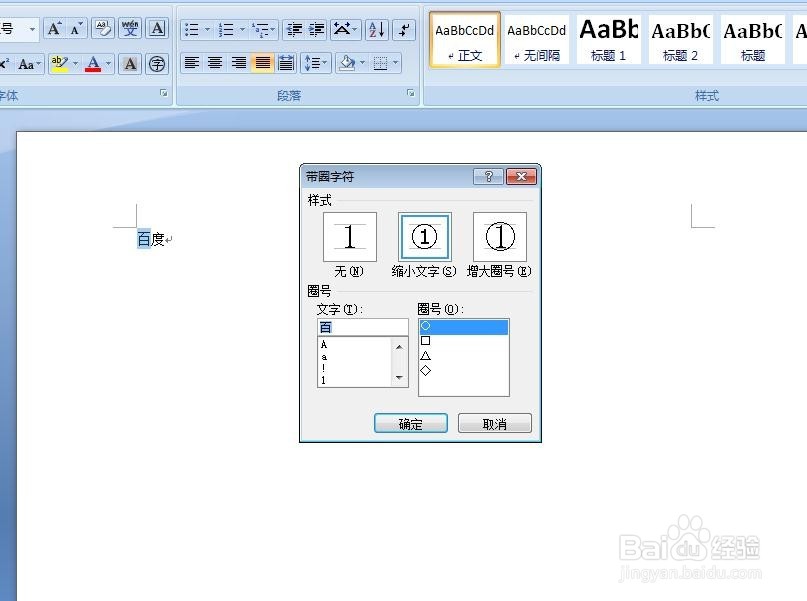The width and height of the screenshot is (807, 601).
Task: Select the diamond enclosure shape
Action: (464, 370)
